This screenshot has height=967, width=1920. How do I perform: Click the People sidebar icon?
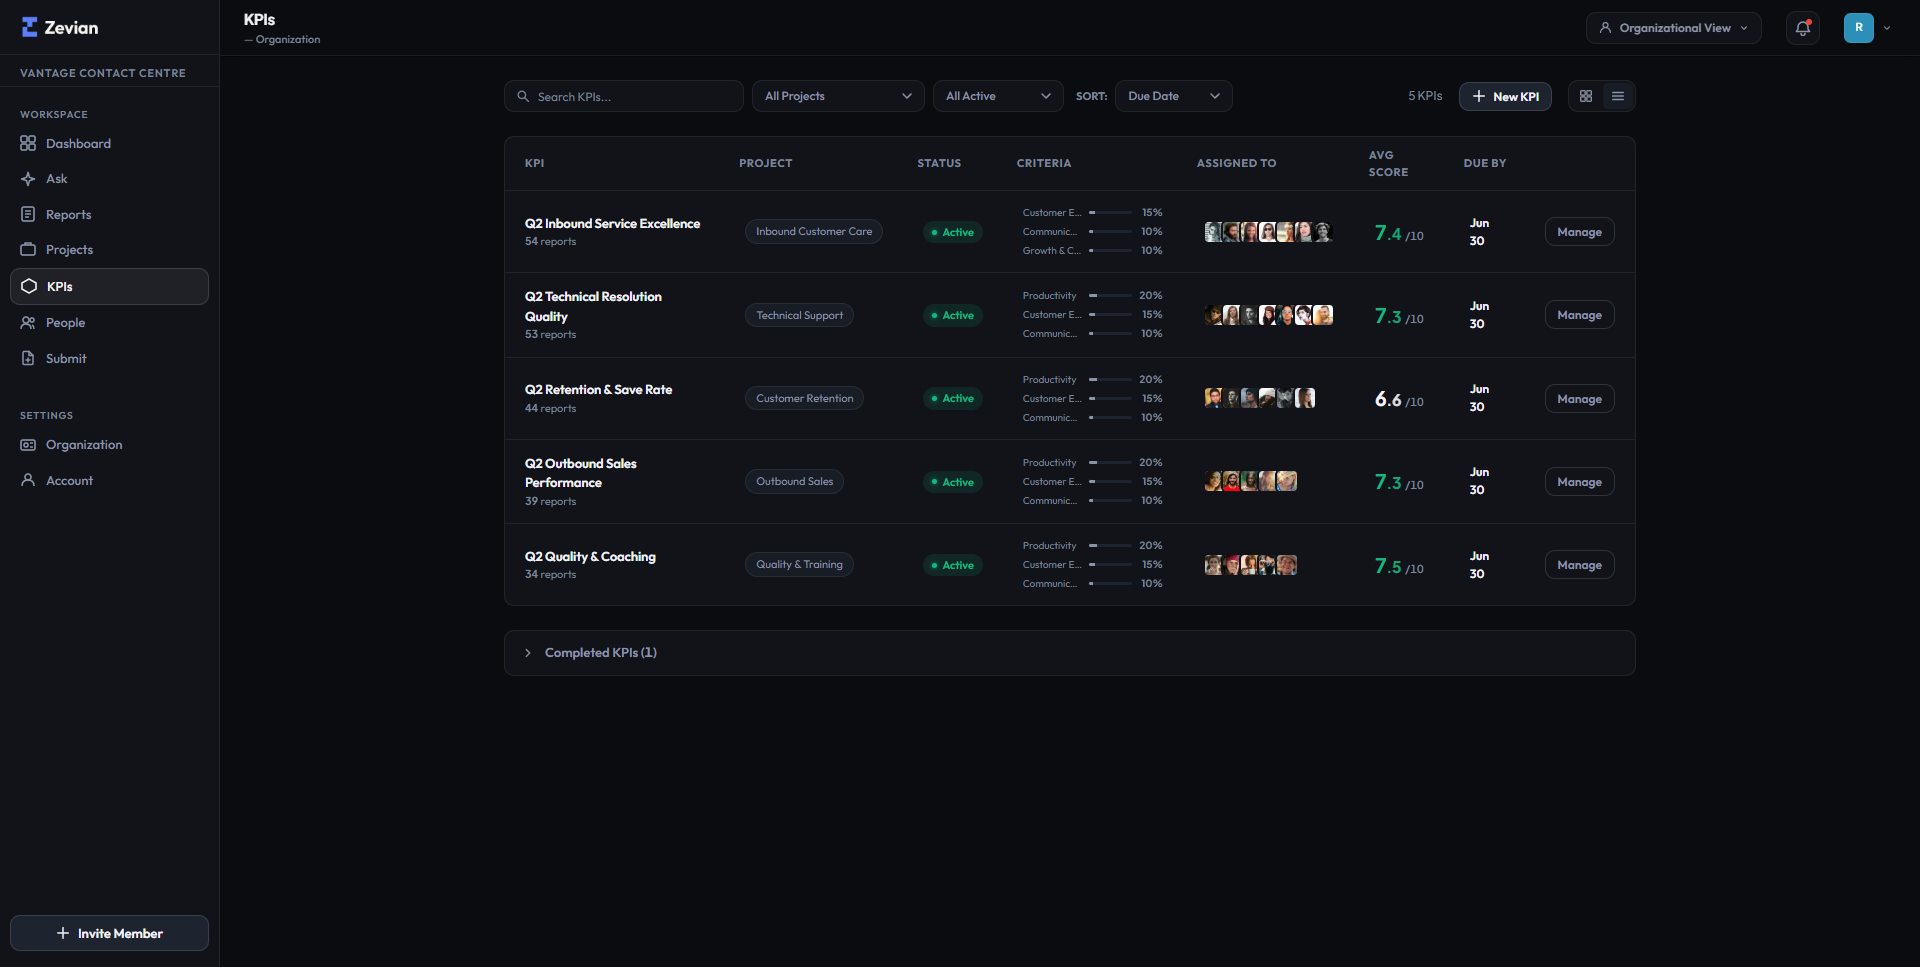[x=28, y=322]
